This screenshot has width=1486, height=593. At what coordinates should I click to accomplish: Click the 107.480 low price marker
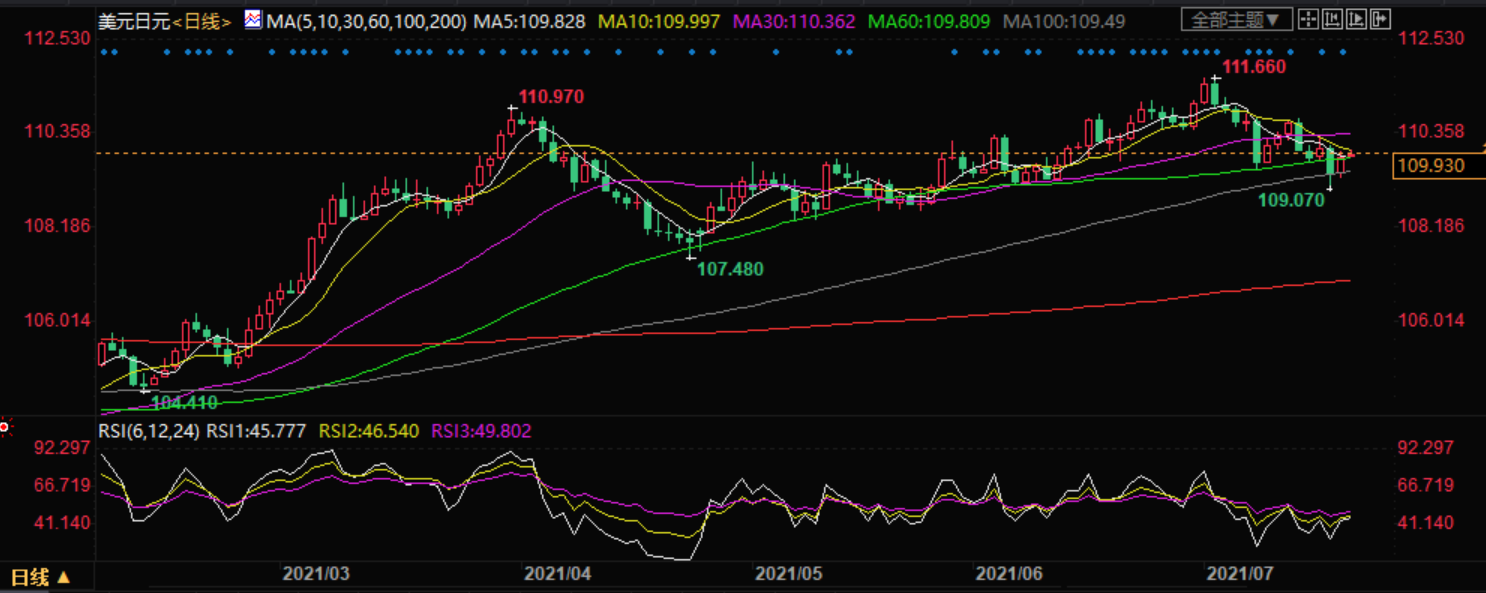coord(730,269)
